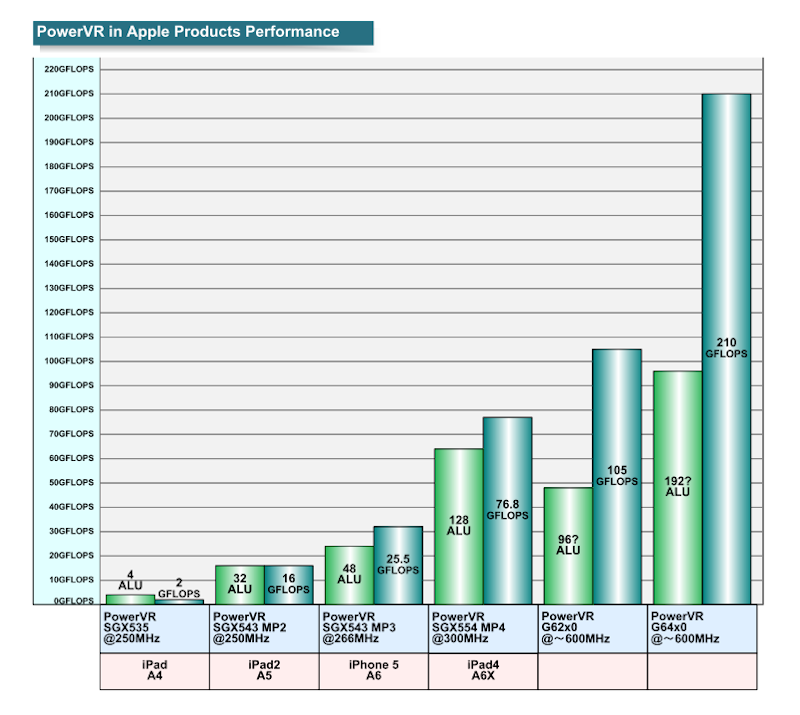This screenshot has height=715, width=800.
Task: Select the PowerVR G64x0 @~600MHz cell
Action: pyautogui.click(x=702, y=629)
